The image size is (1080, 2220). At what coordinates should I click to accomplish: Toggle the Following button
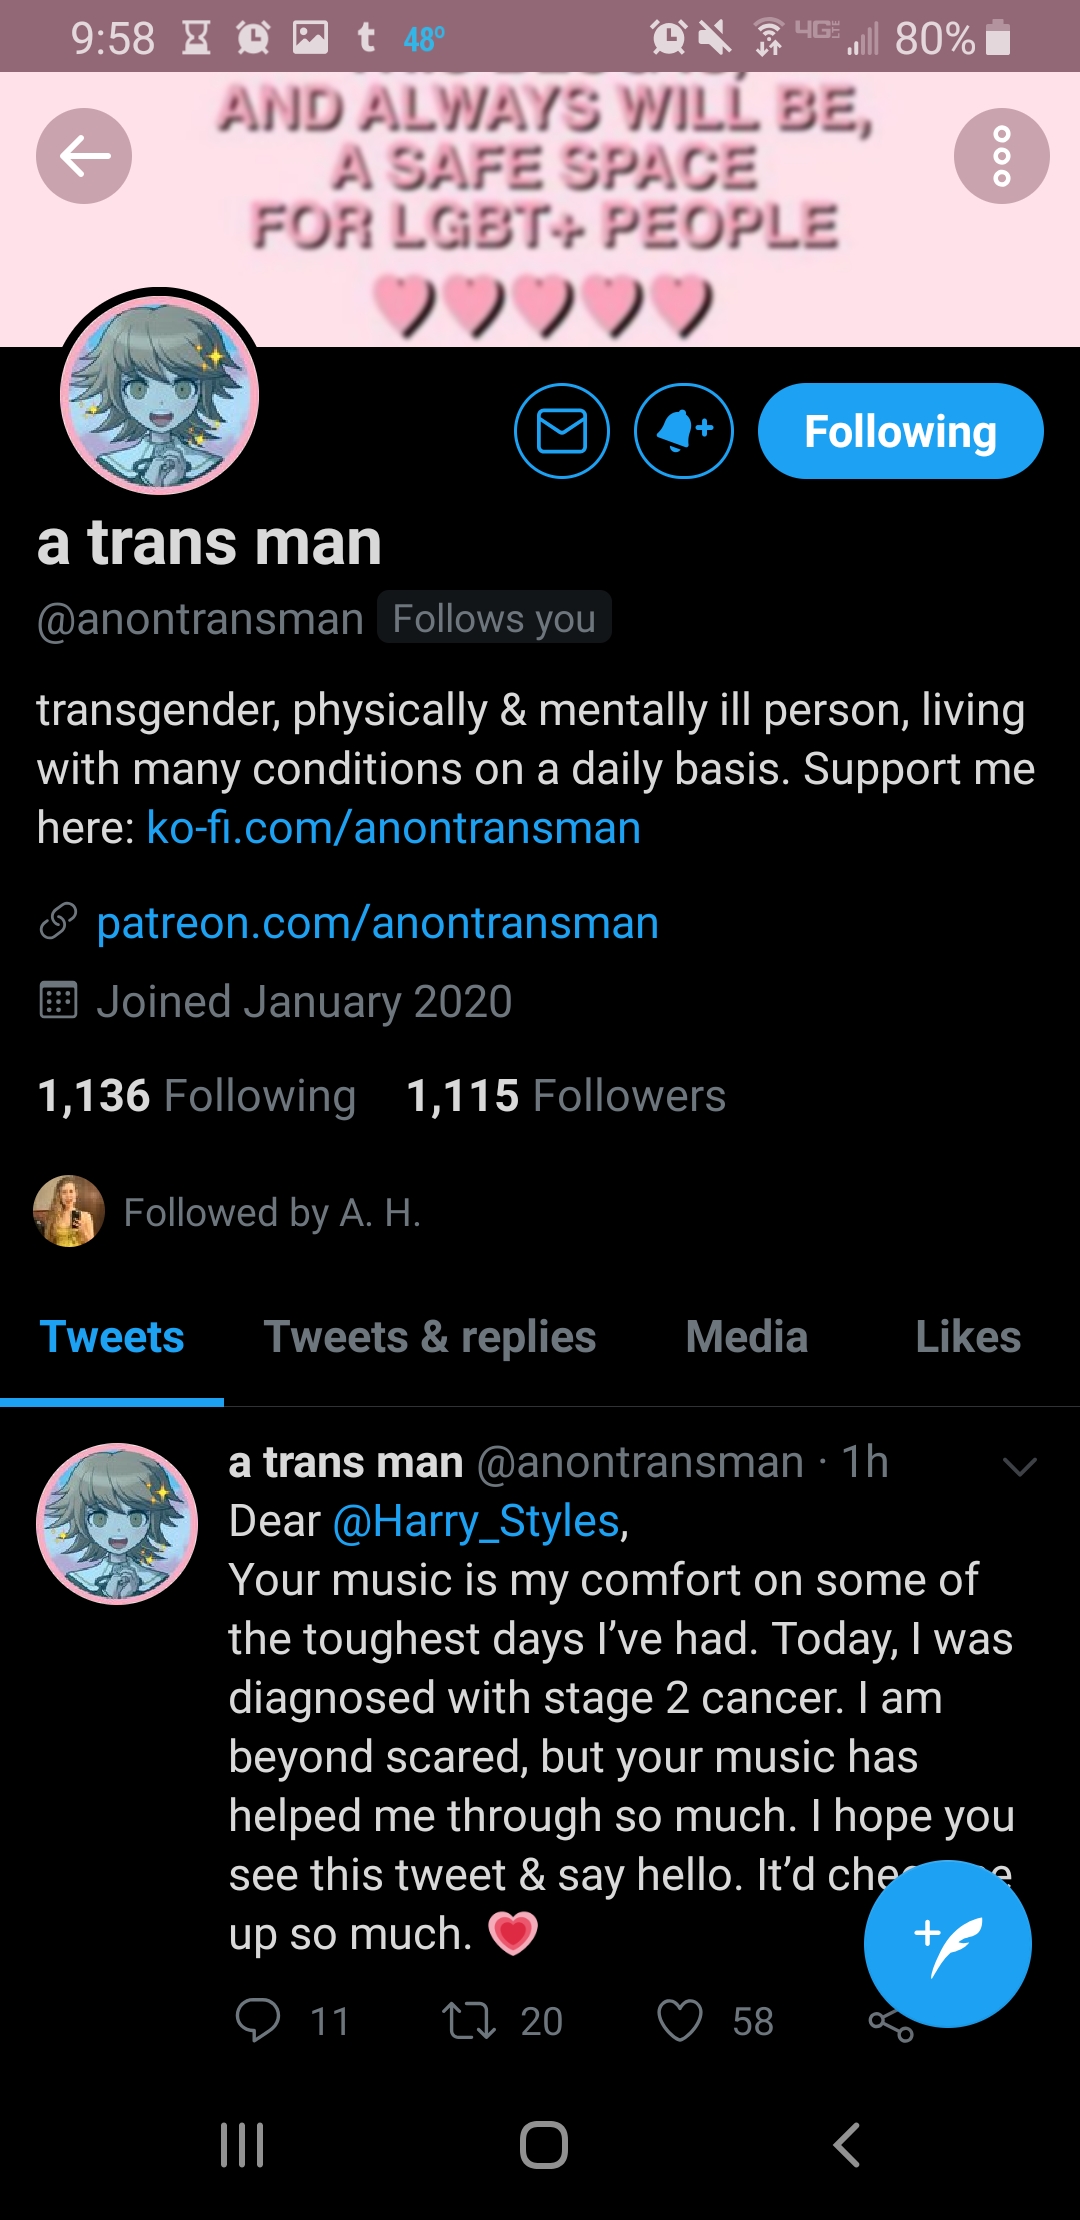900,431
